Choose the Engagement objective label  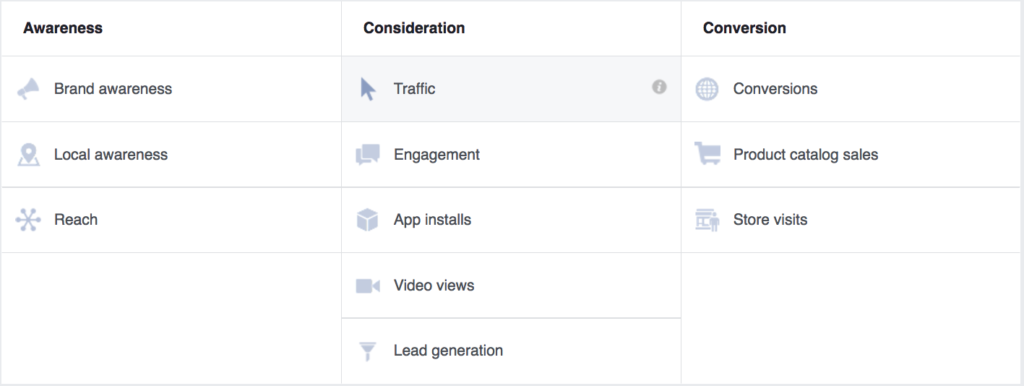point(436,155)
